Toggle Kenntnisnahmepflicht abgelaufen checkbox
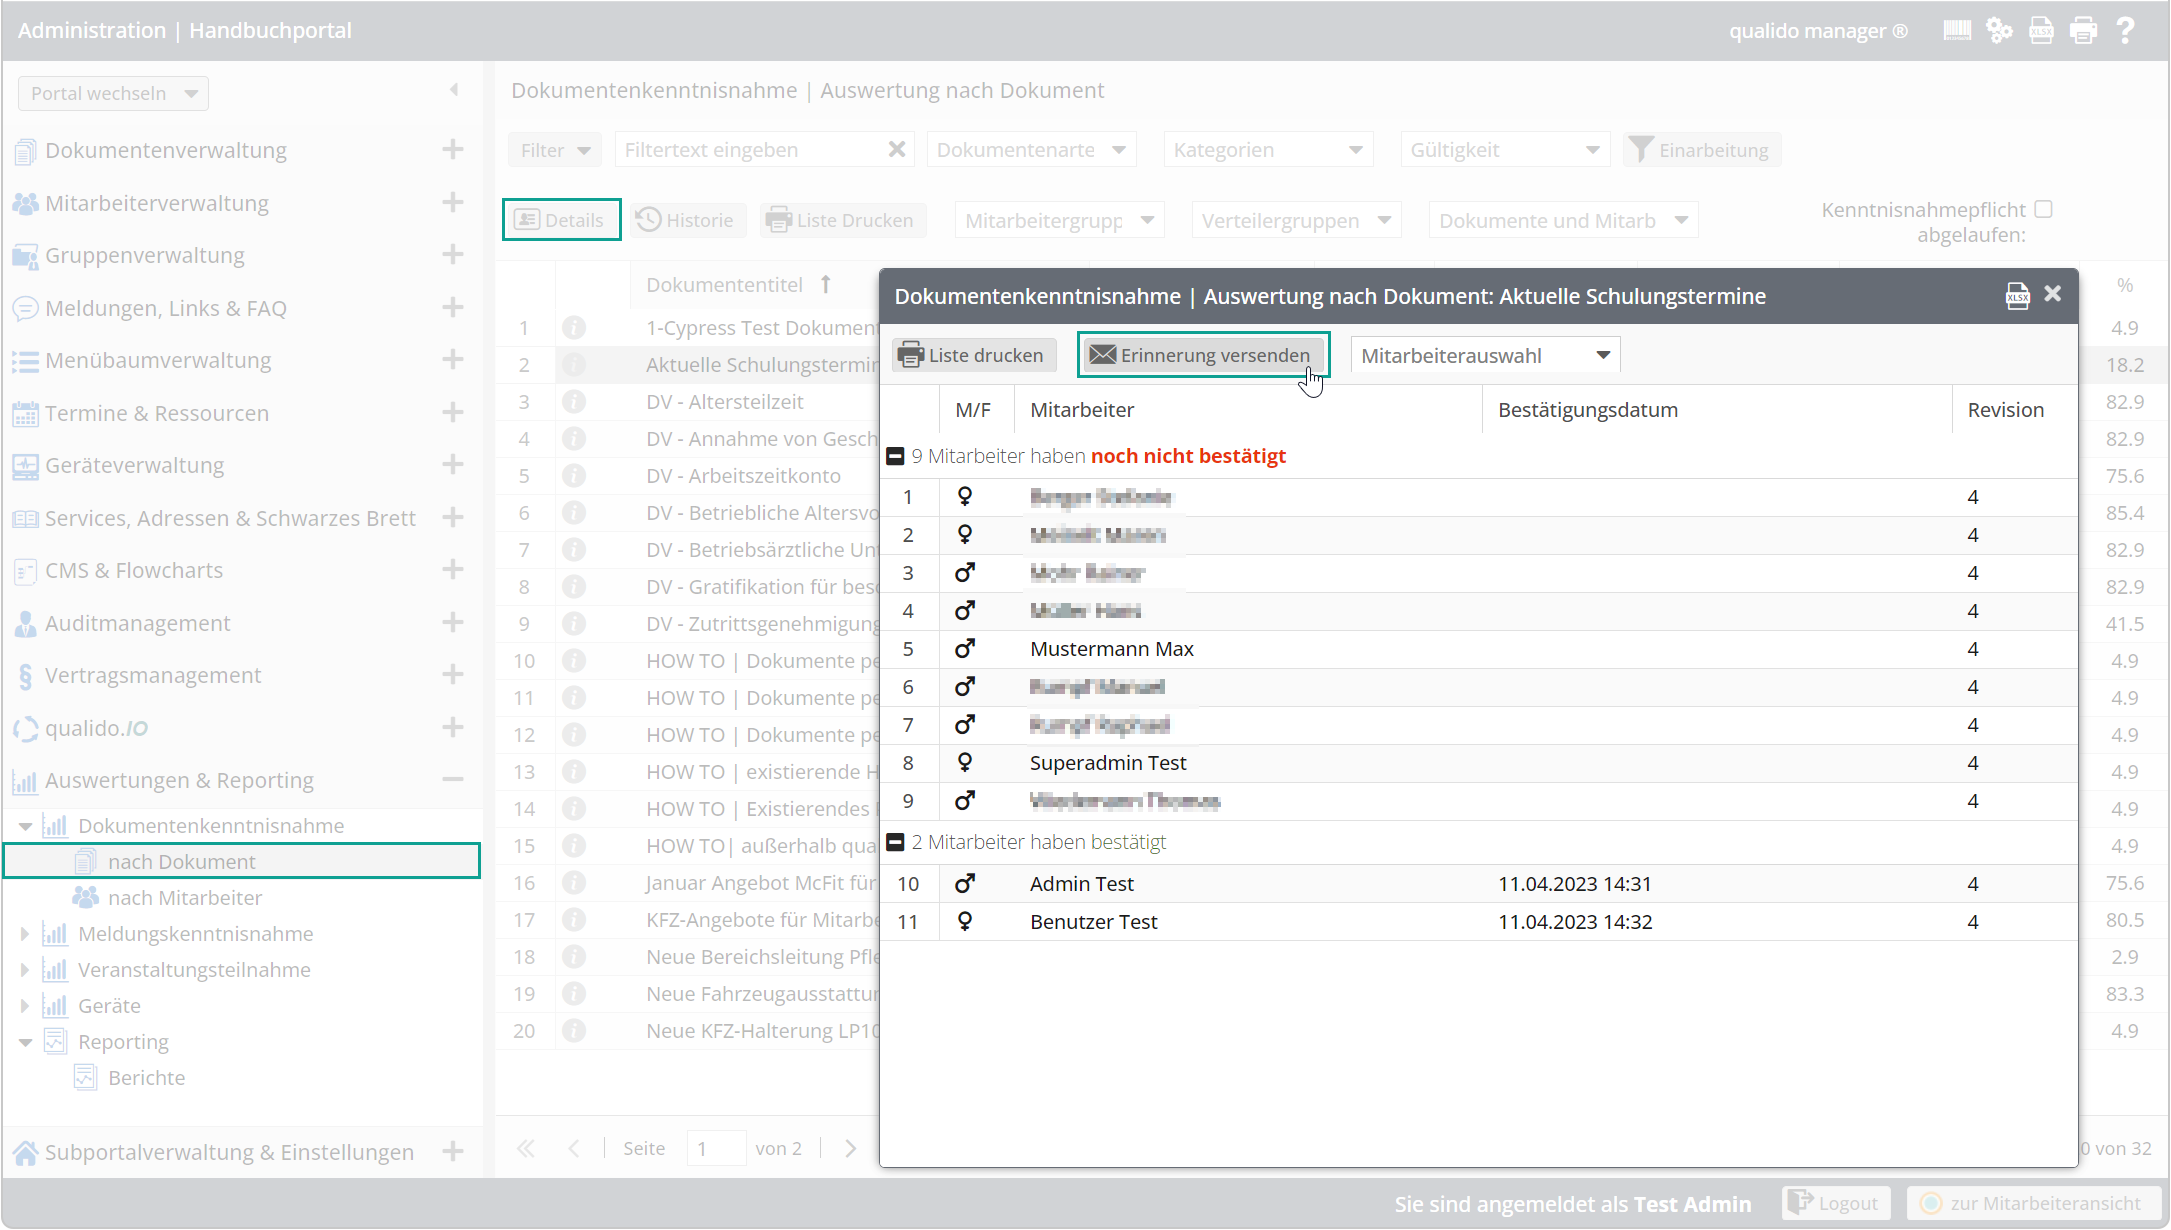The width and height of the screenshot is (2171, 1230). point(2044,209)
